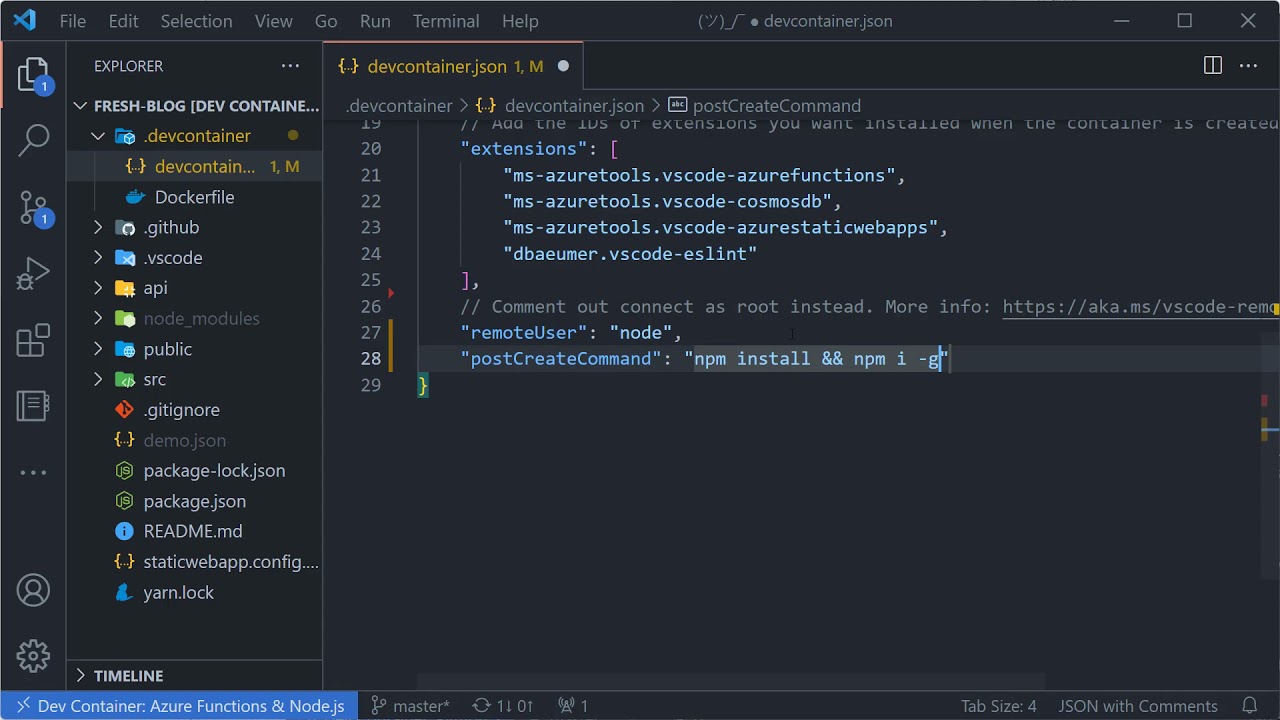Open README.md file

(x=192, y=531)
